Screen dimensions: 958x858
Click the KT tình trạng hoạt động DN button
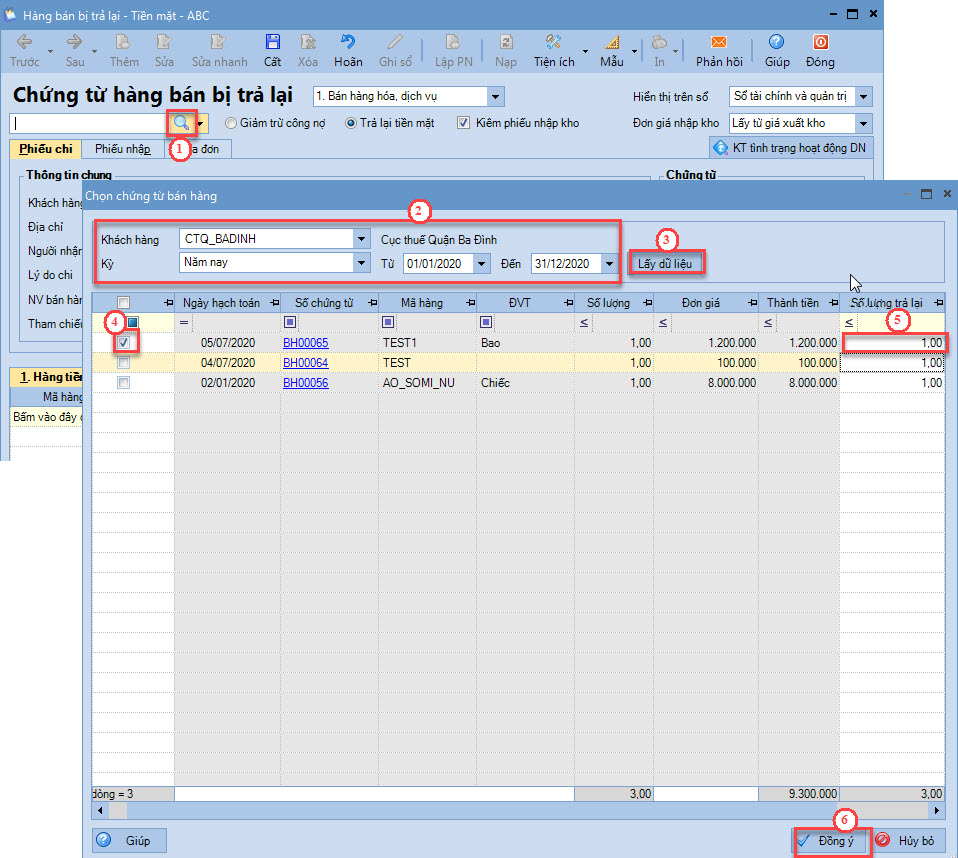click(791, 148)
